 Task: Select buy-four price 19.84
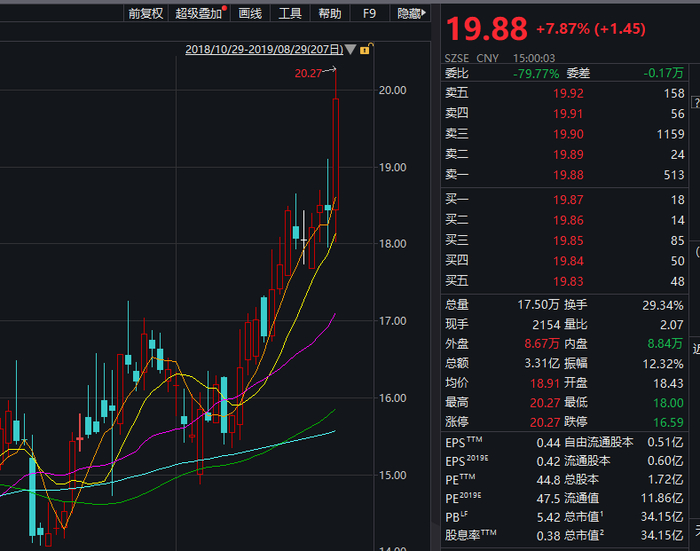(568, 261)
